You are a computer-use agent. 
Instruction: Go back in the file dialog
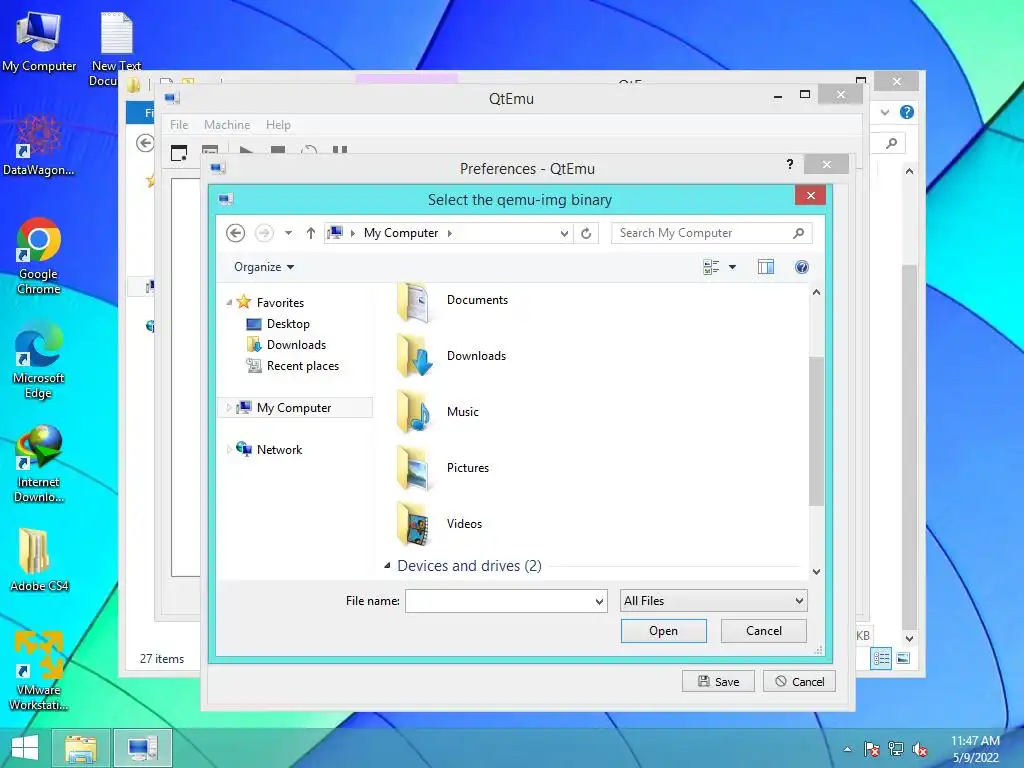pos(236,233)
